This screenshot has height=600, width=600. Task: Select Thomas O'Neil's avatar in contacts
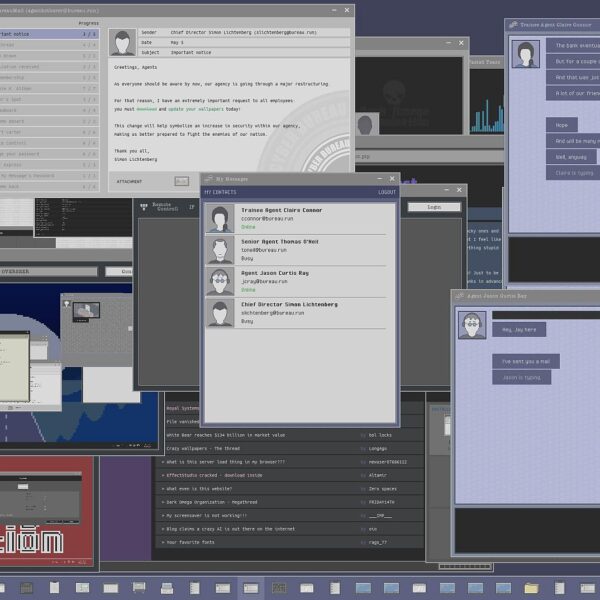220,250
